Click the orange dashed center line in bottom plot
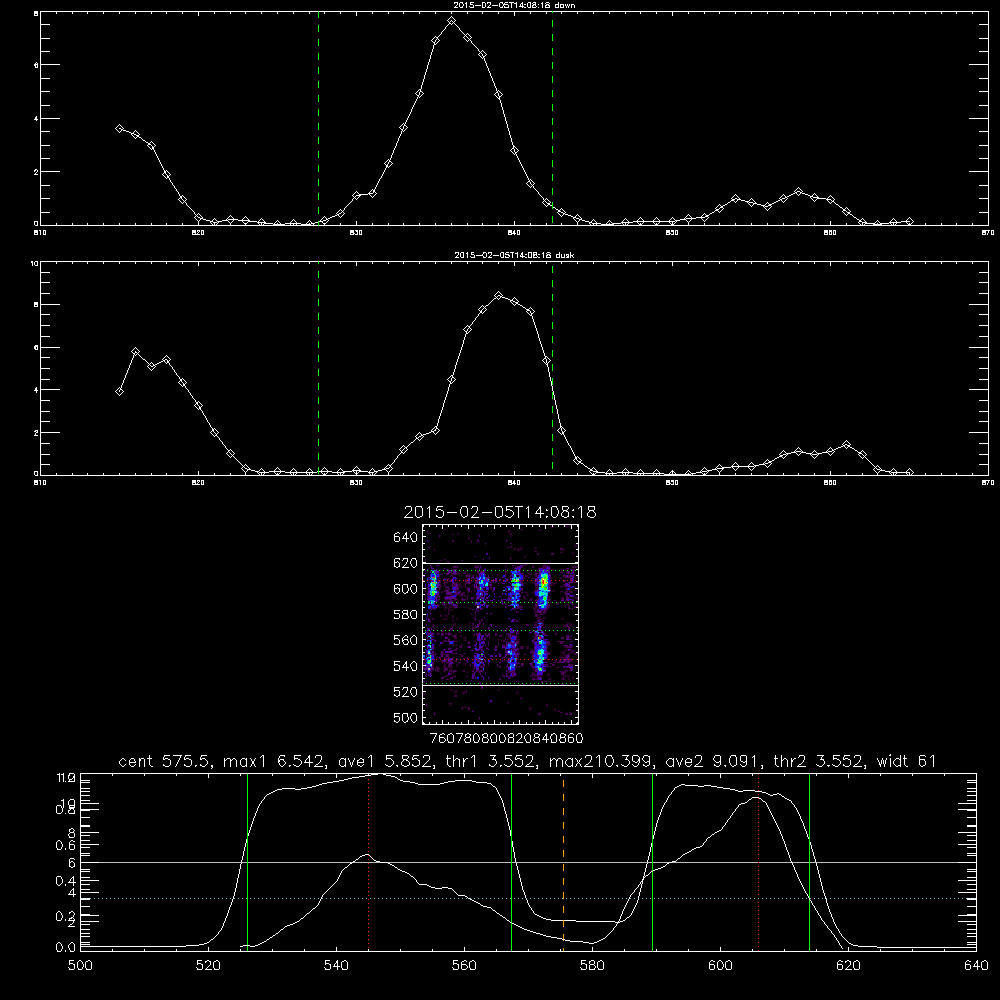Image resolution: width=1000 pixels, height=1000 pixels. click(x=563, y=861)
